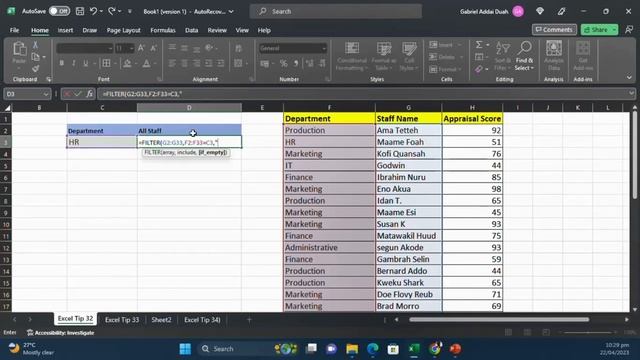Viewport: 640px width, 360px height.
Task: Open the Comments pane button
Action: pyautogui.click(x=554, y=29)
